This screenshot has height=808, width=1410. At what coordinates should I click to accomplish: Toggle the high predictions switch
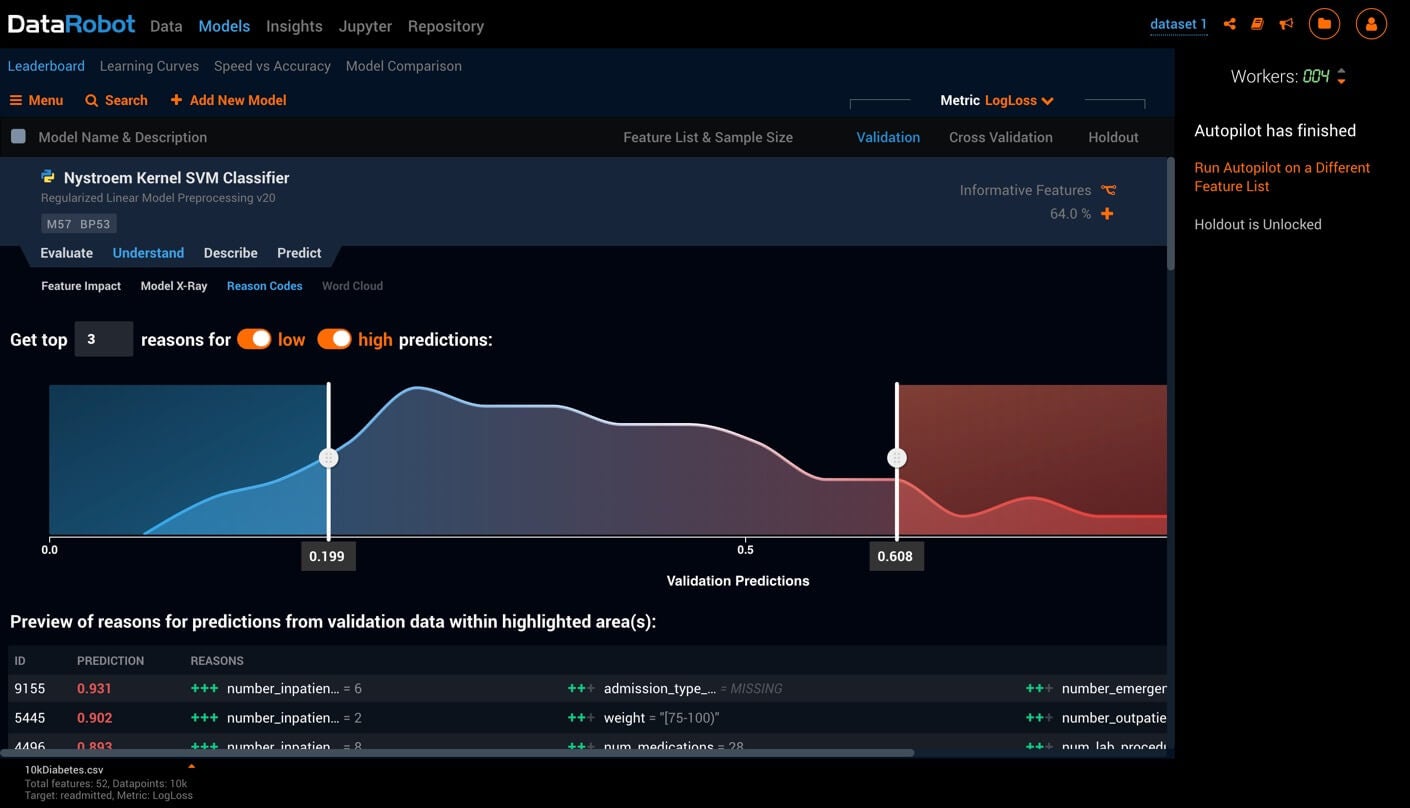coord(334,340)
